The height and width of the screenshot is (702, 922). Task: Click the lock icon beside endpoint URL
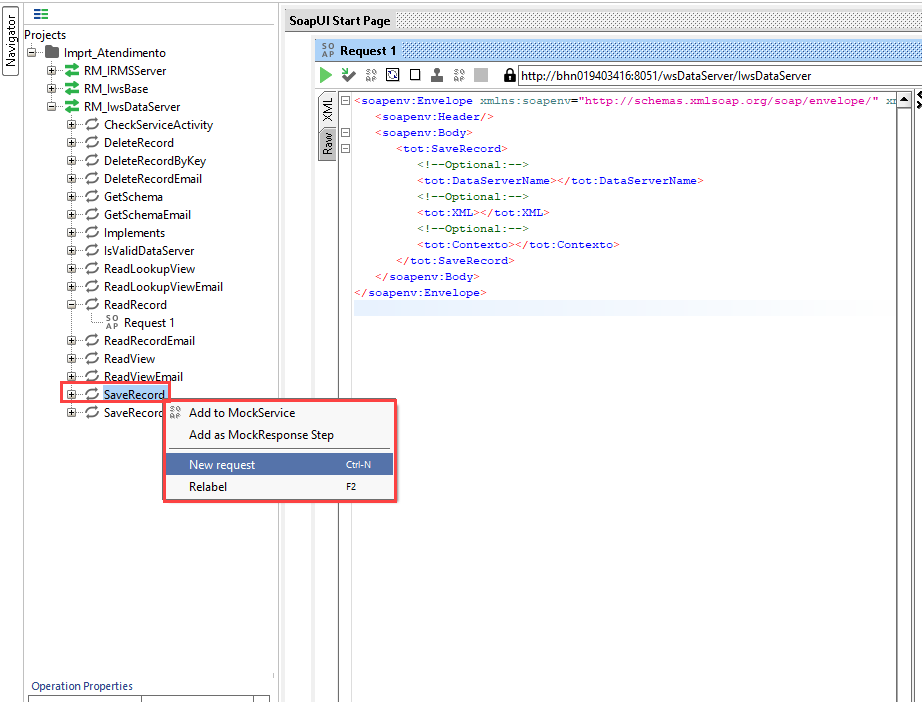tap(510, 75)
